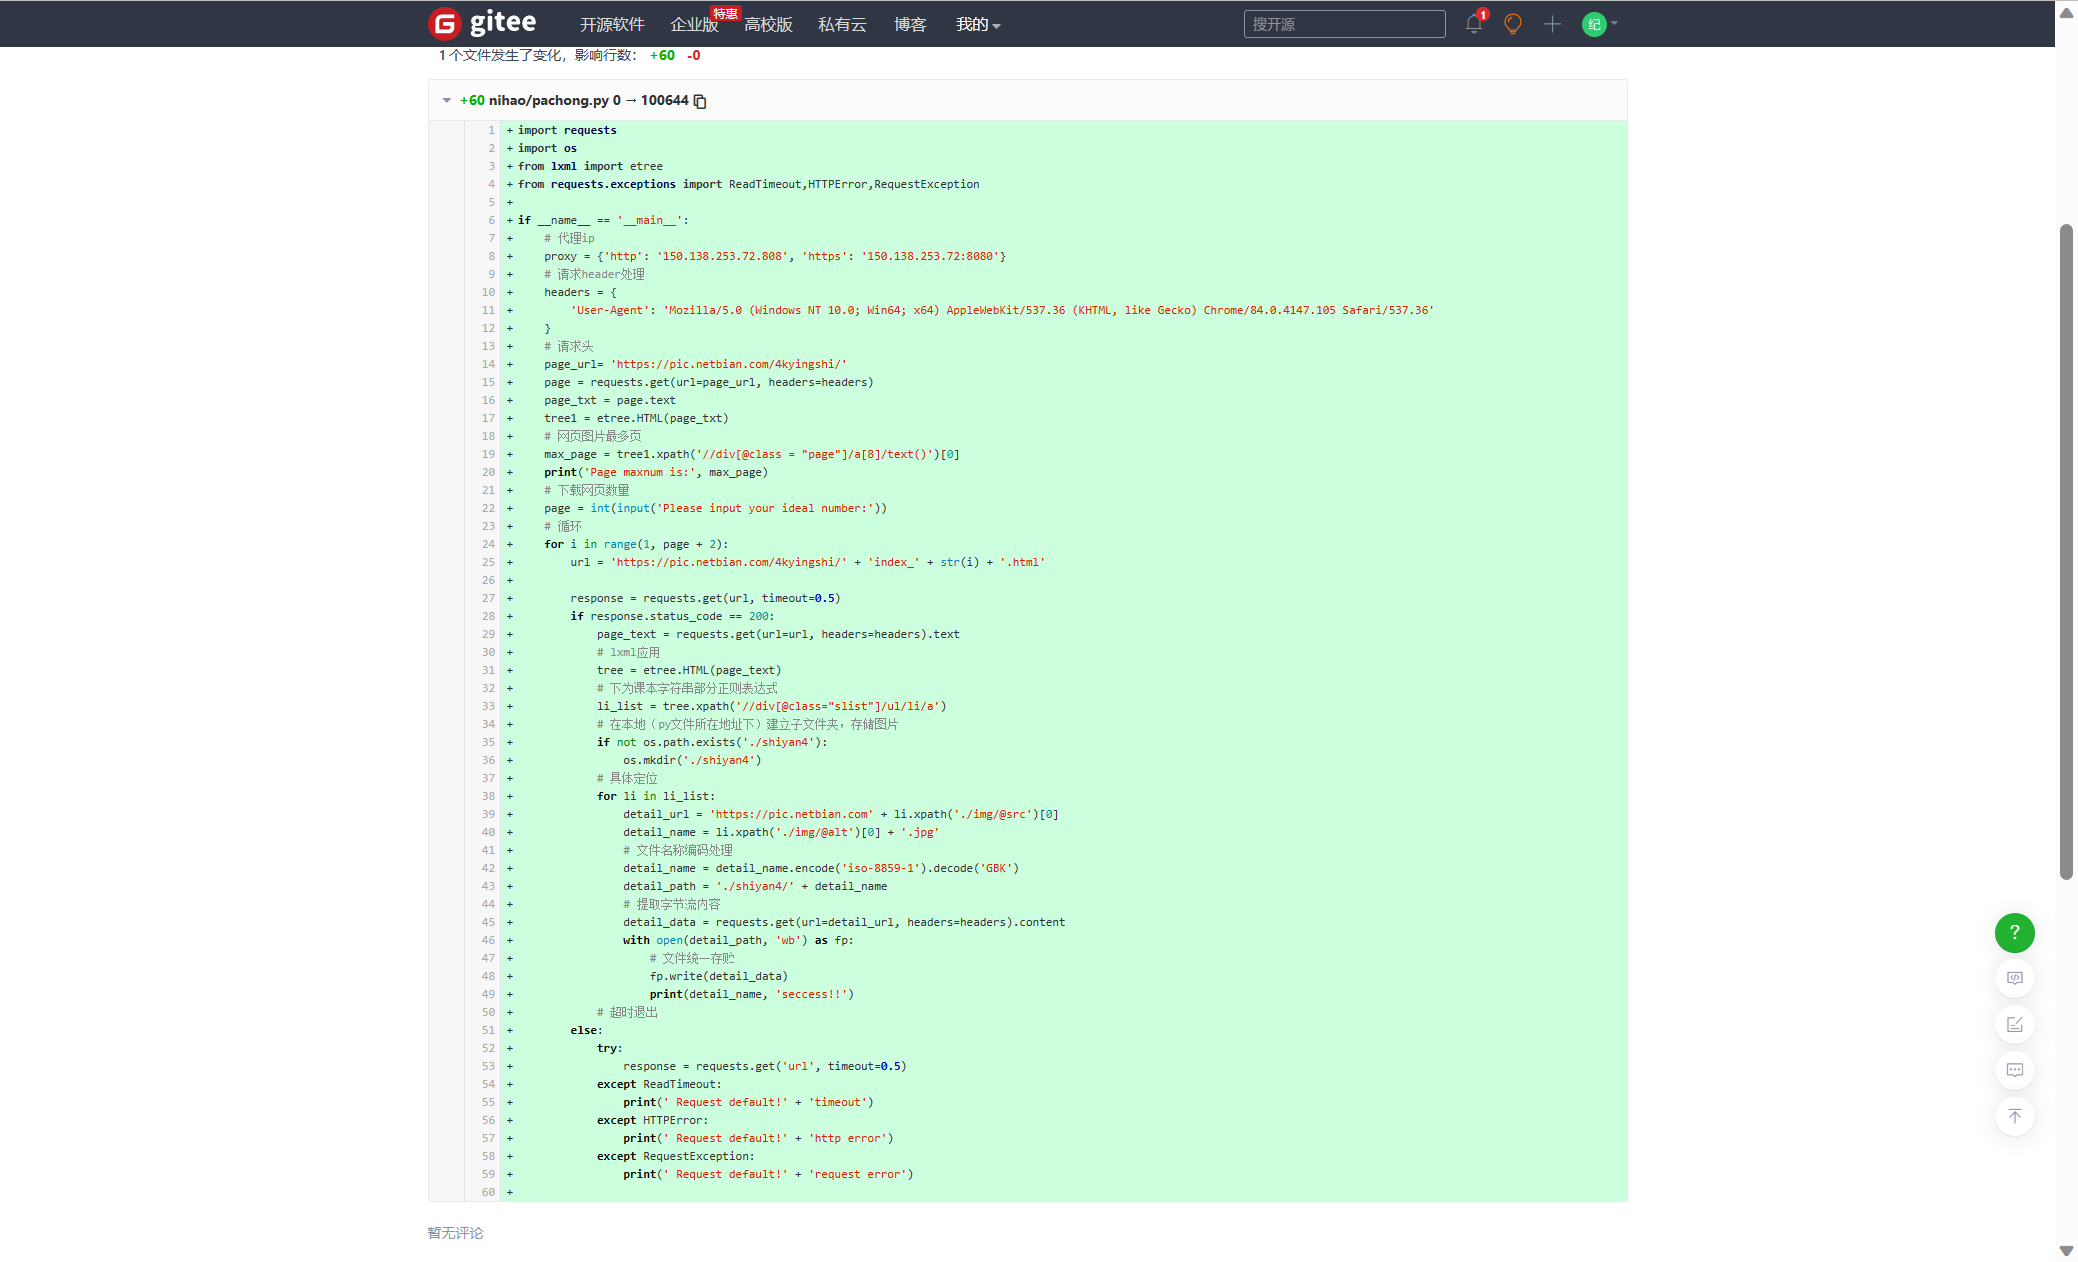Open the 开源软件 menu item
Screen dimensions: 2078x1262
click(x=612, y=24)
